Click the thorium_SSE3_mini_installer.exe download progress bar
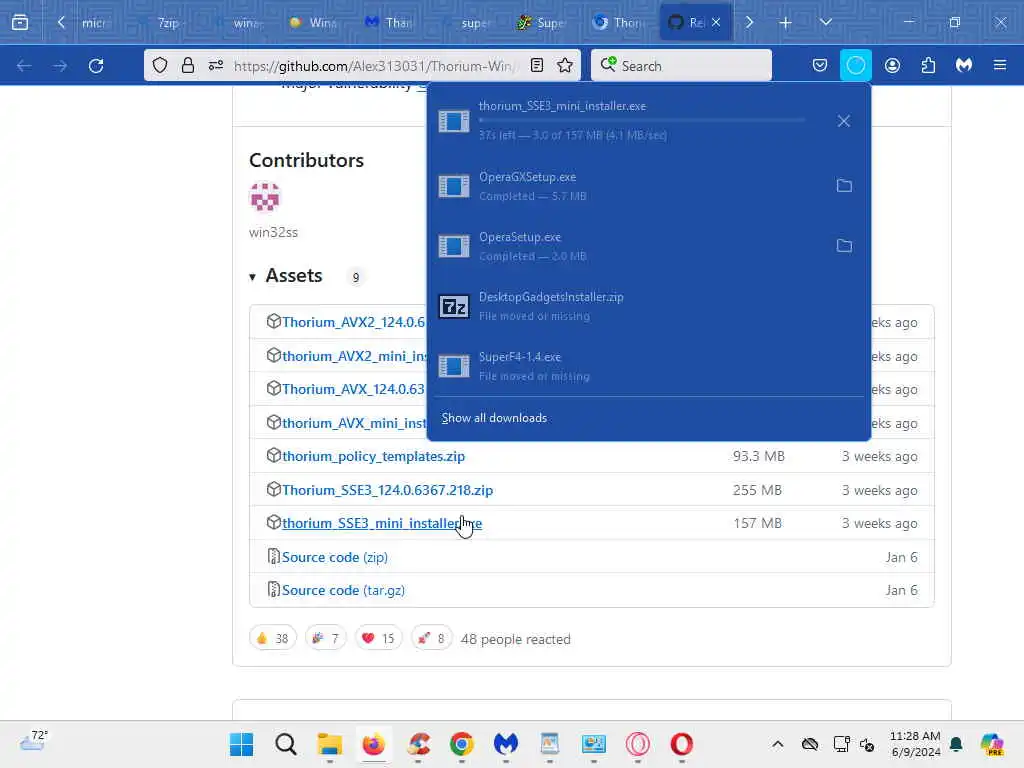 (x=642, y=121)
